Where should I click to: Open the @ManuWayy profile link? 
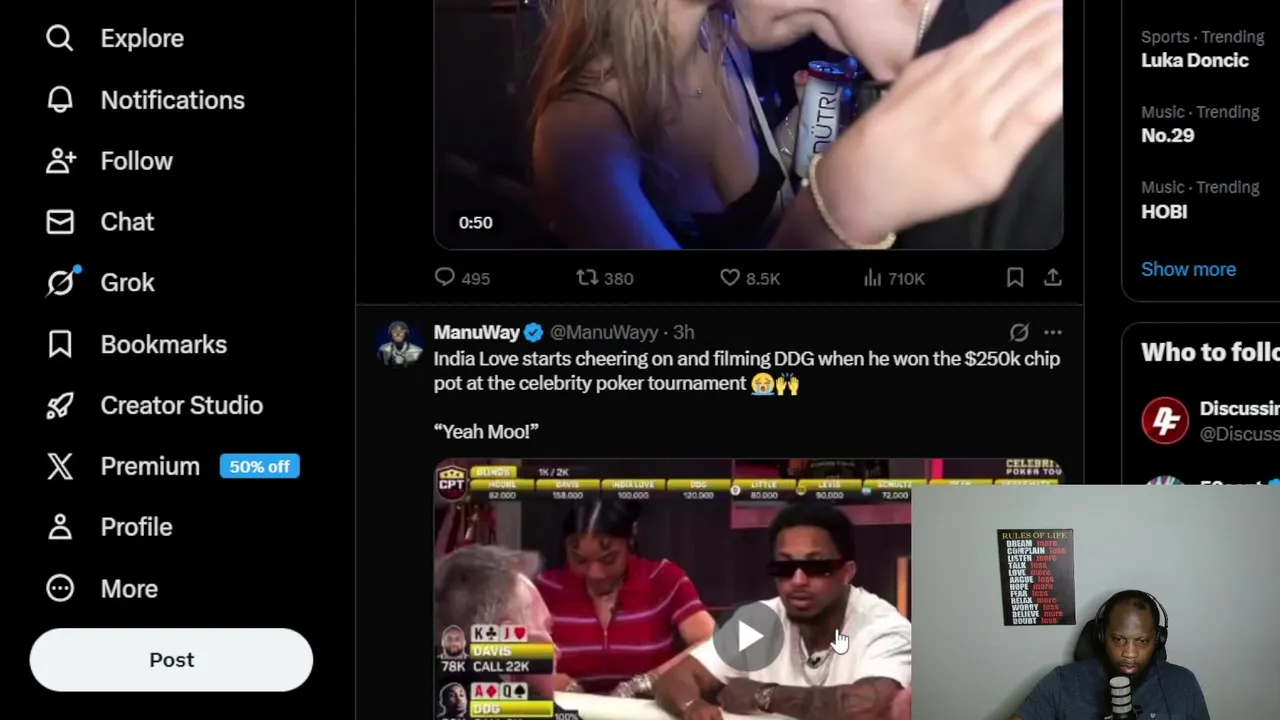click(x=604, y=332)
